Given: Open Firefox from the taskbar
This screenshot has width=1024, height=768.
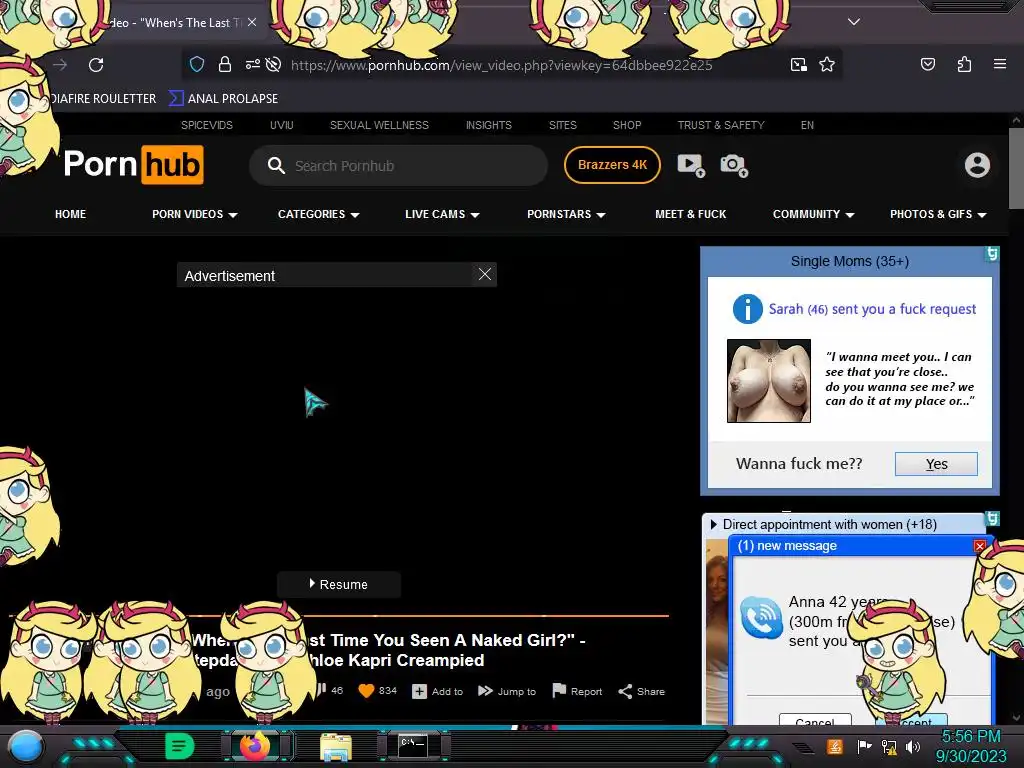Looking at the screenshot, I should (x=255, y=745).
